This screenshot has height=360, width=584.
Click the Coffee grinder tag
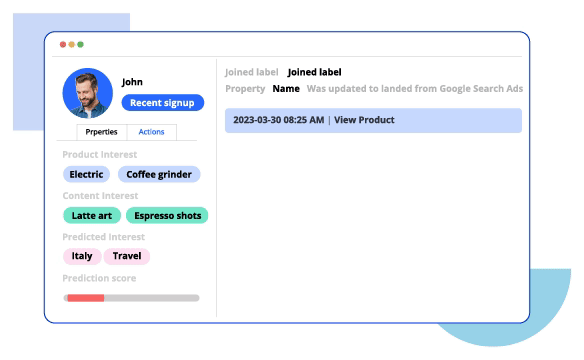159,174
